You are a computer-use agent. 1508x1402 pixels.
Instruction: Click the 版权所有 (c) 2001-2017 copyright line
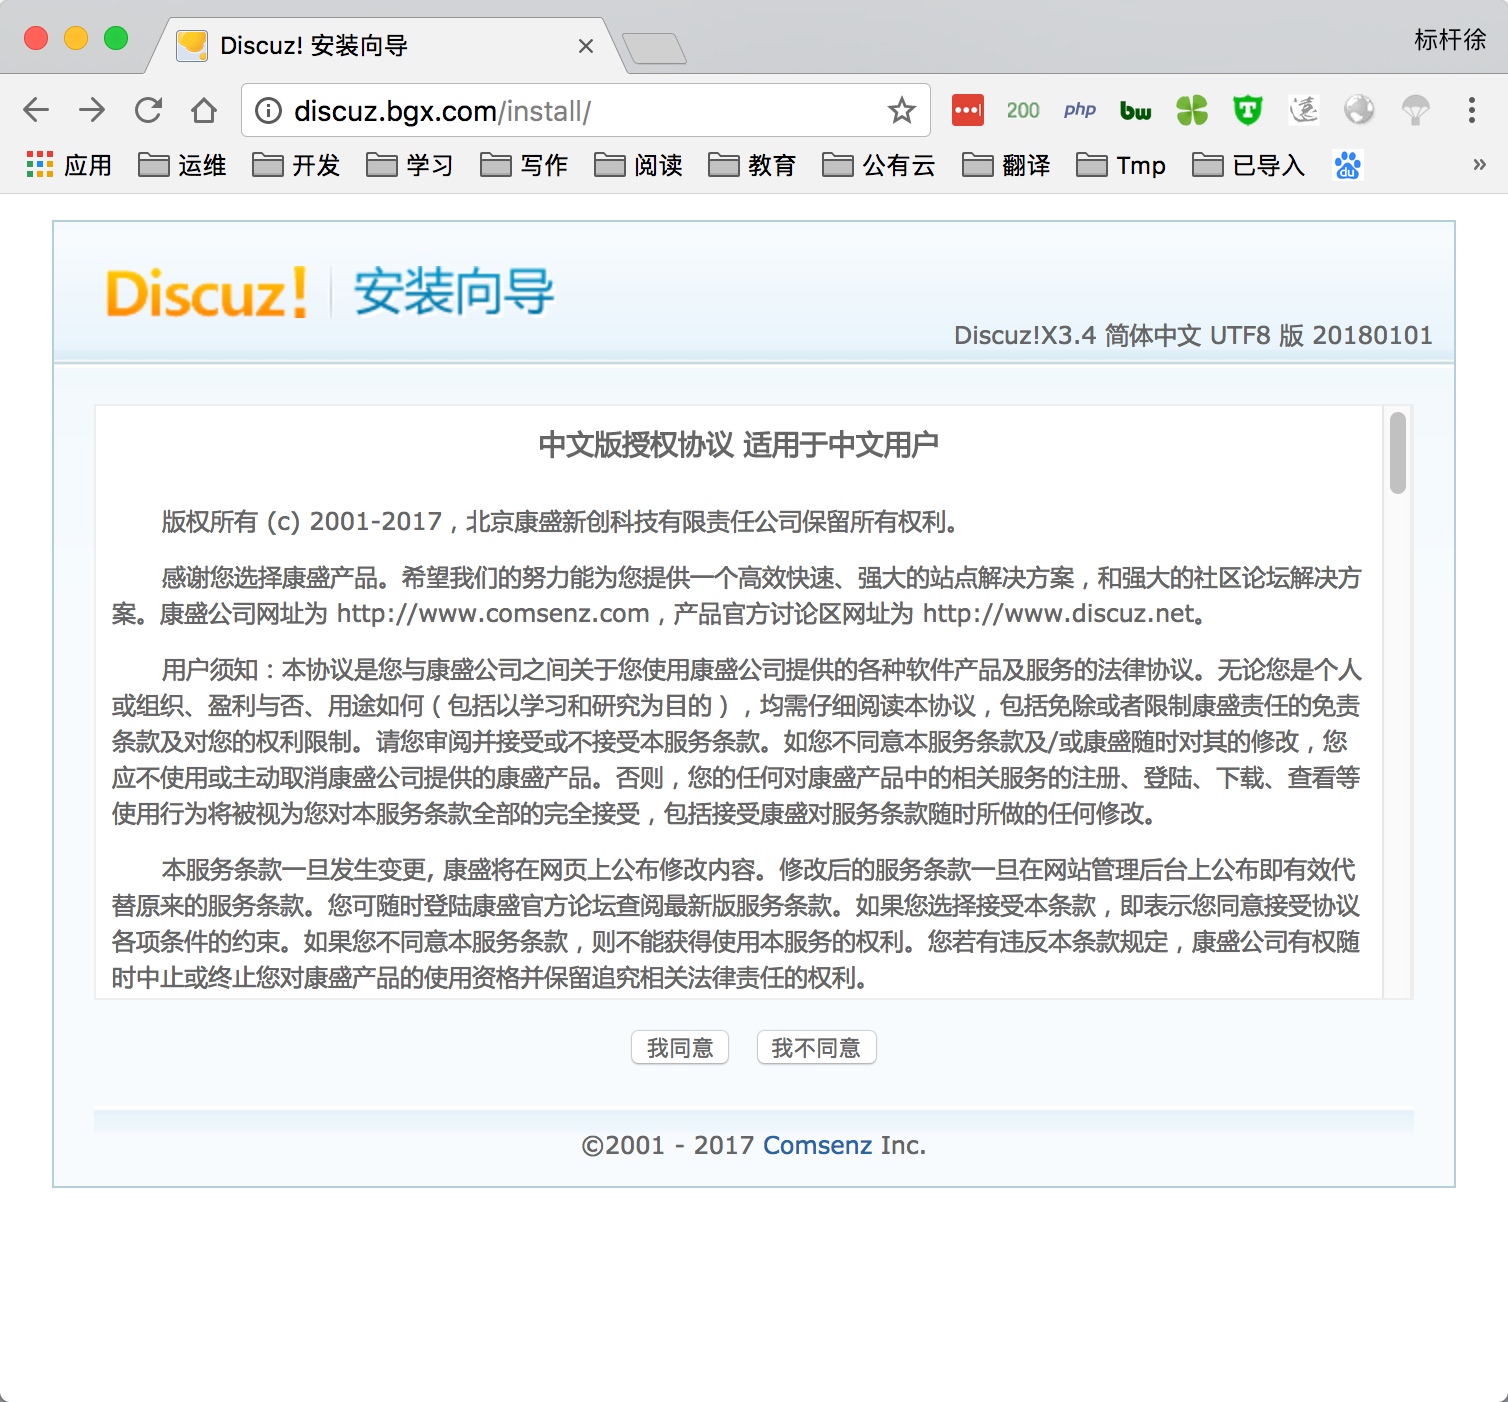tap(561, 522)
